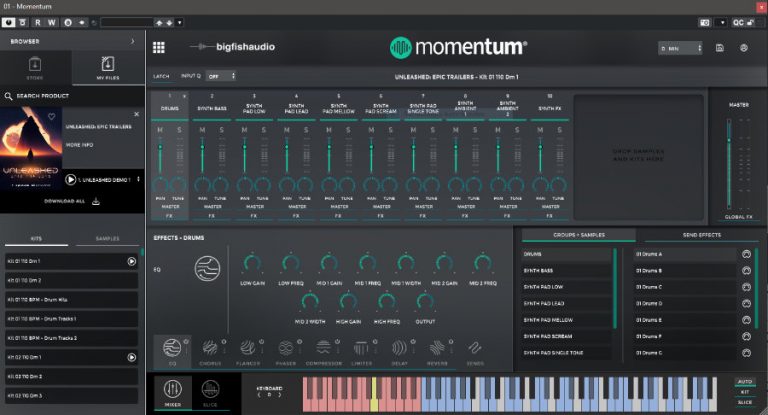Viewport: 768px width, 415px height.
Task: Open the Delay effect icon
Action: pos(399,349)
